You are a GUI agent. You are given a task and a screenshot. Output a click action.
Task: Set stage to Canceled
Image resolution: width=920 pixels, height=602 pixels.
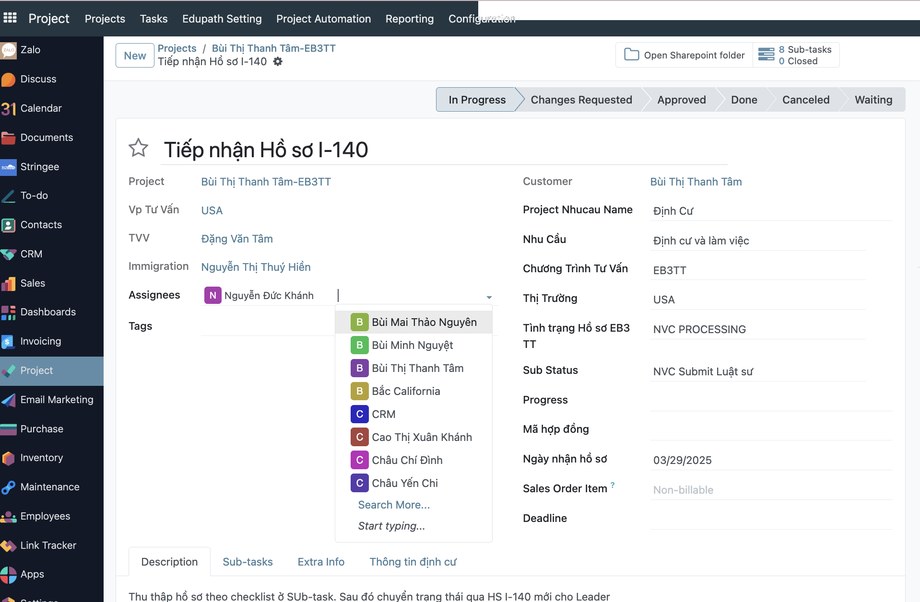point(806,100)
